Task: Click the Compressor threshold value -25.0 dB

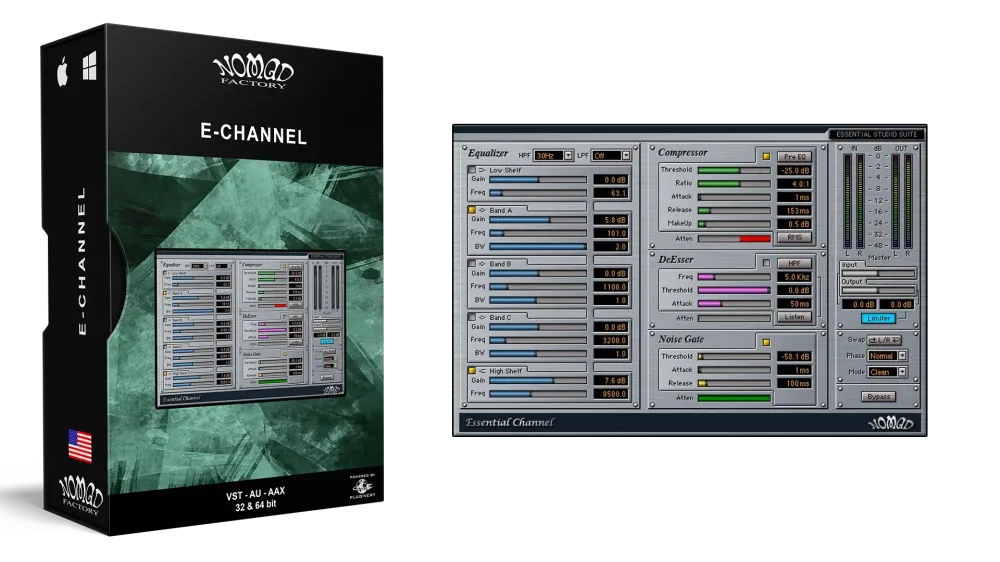Action: coord(795,170)
